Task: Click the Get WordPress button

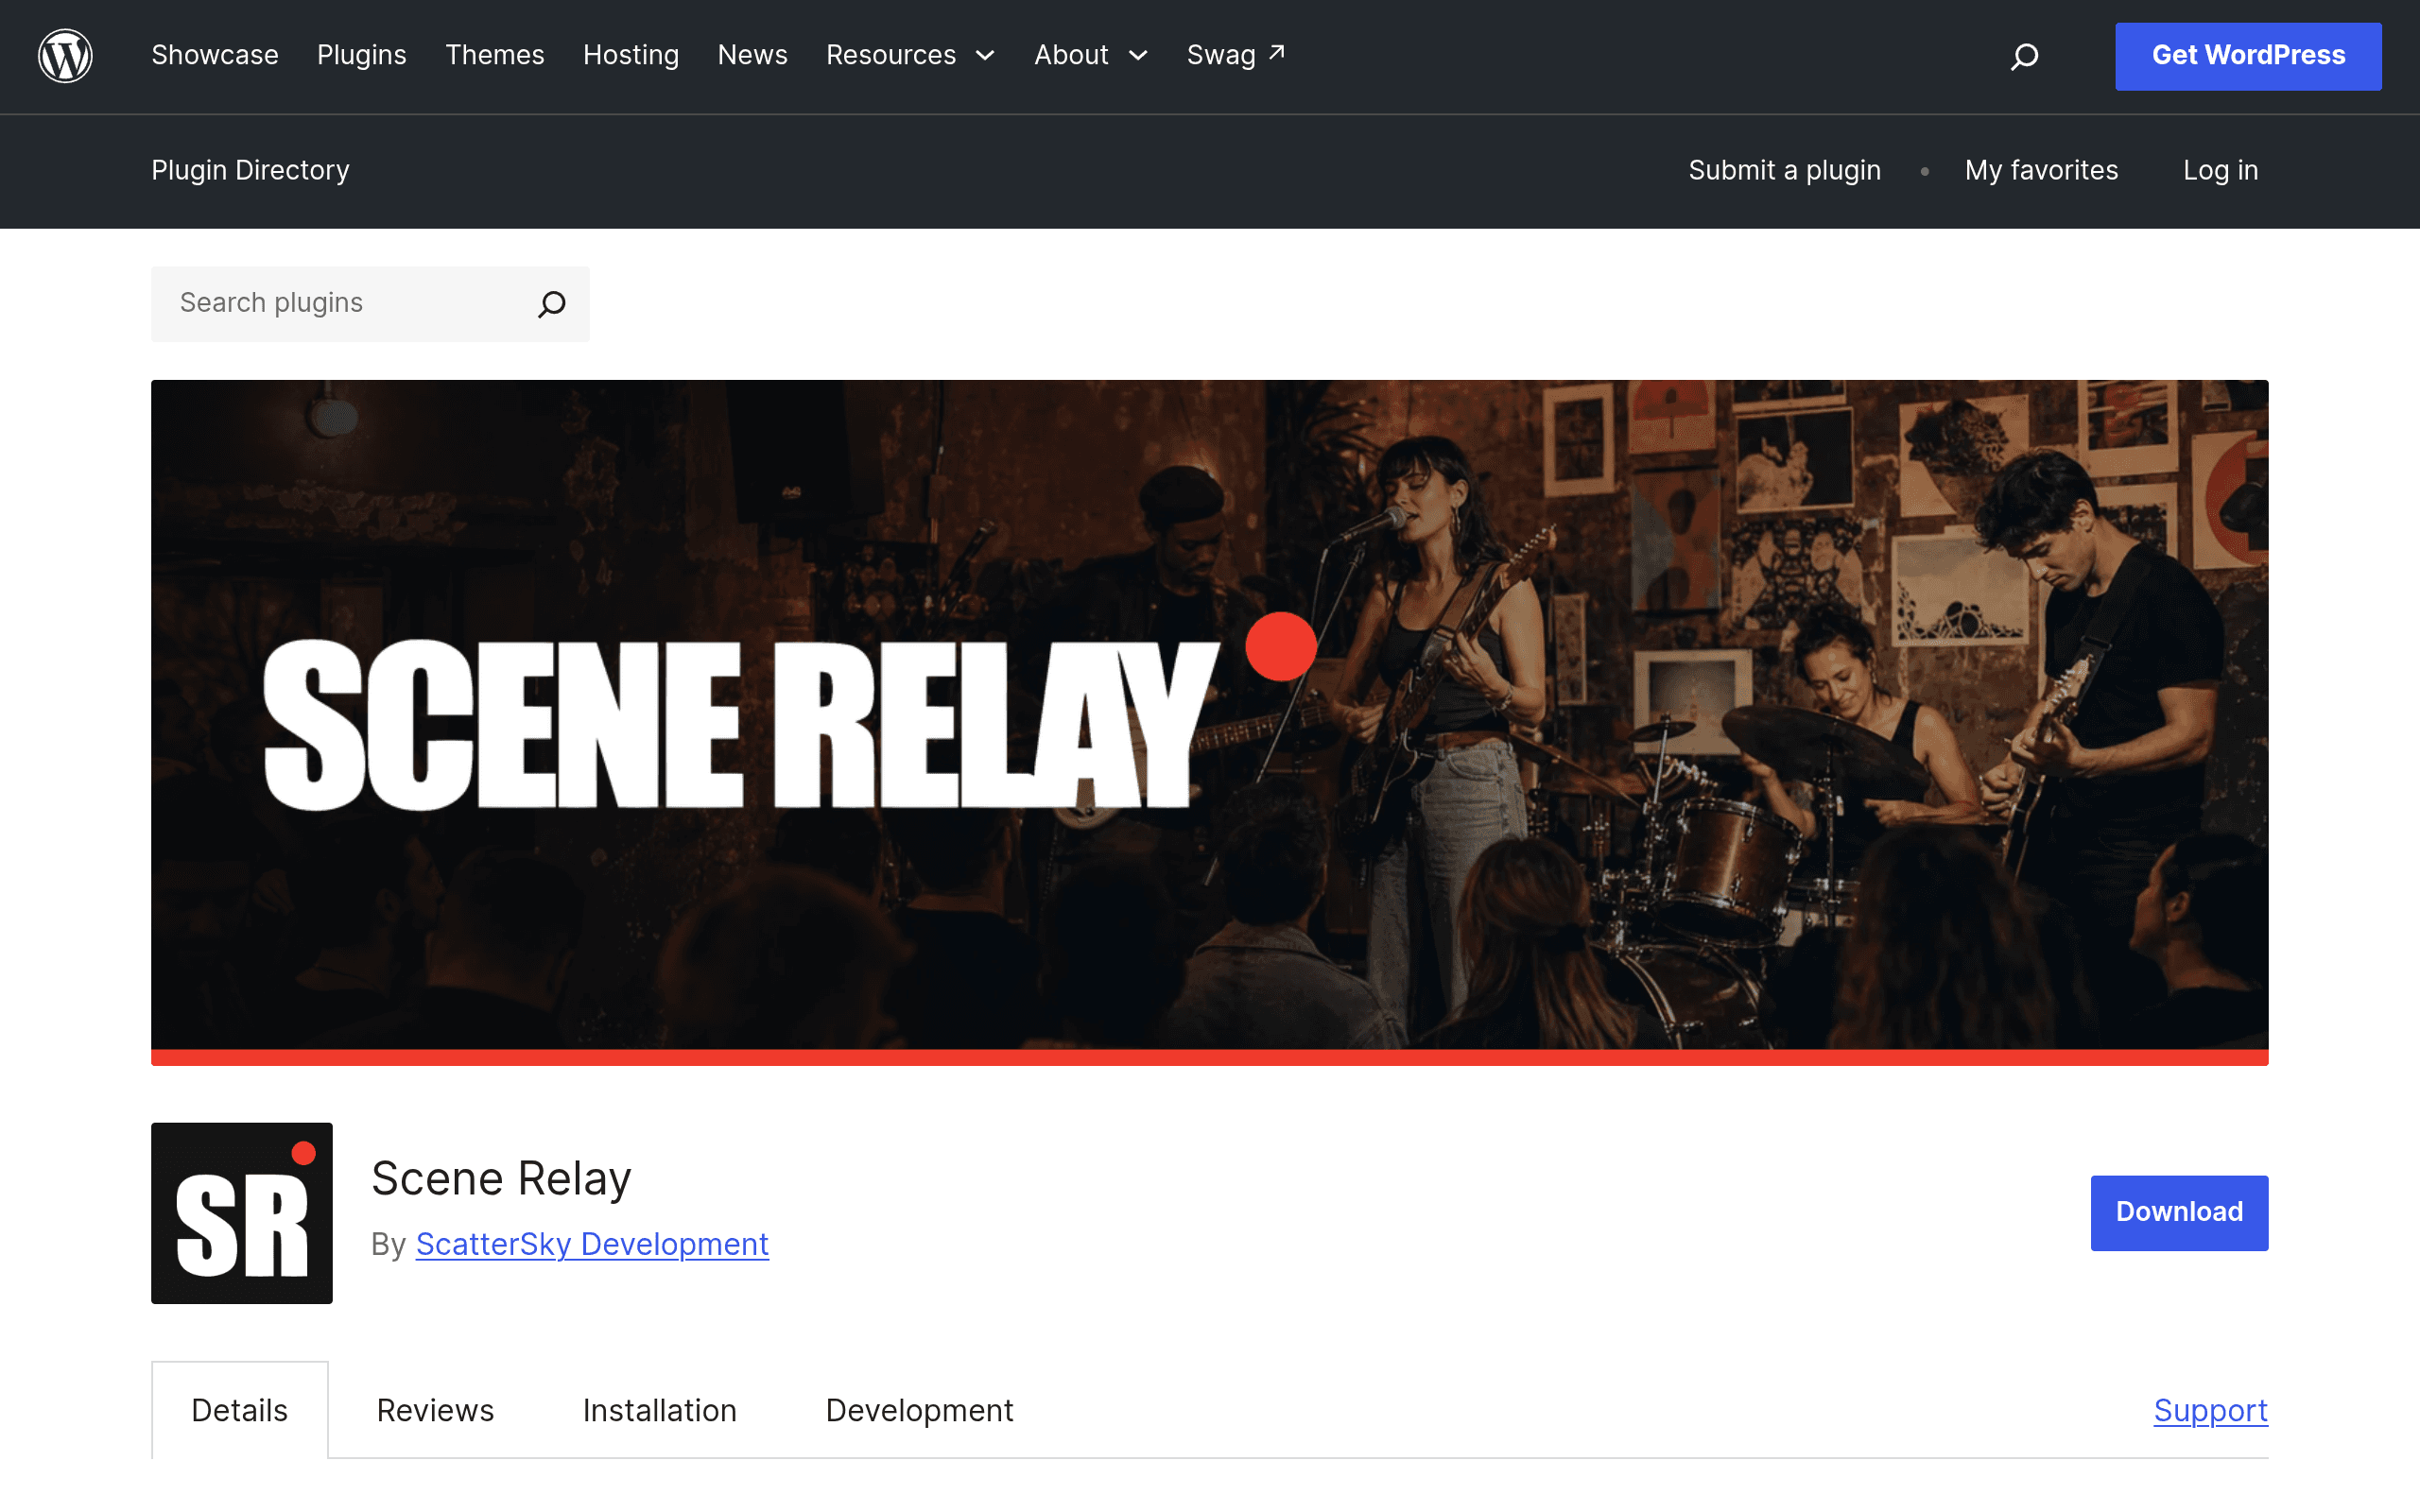Action: 2248,56
